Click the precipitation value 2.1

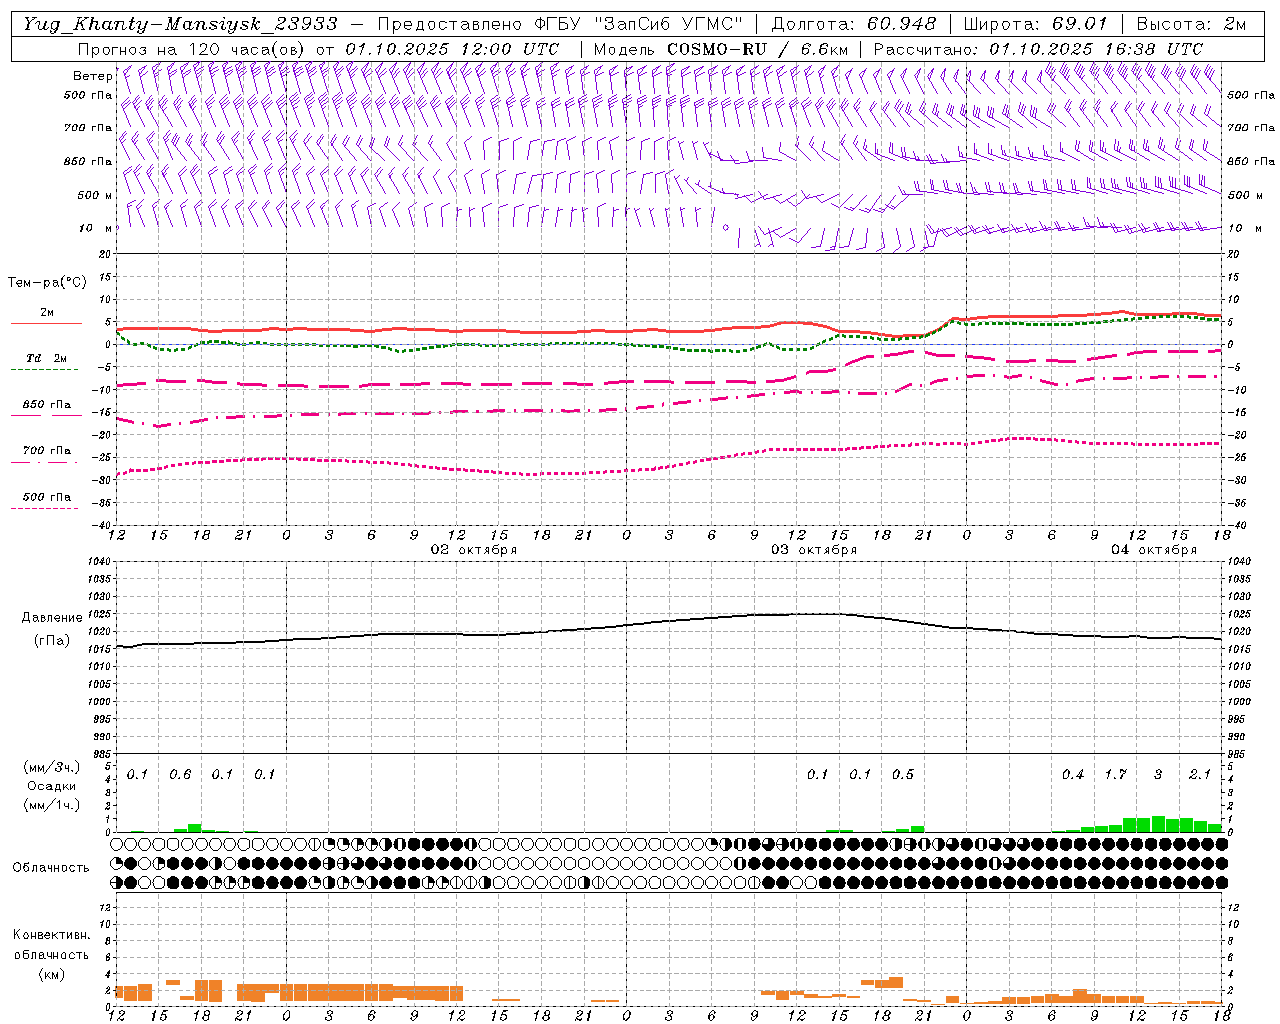coord(1200,775)
